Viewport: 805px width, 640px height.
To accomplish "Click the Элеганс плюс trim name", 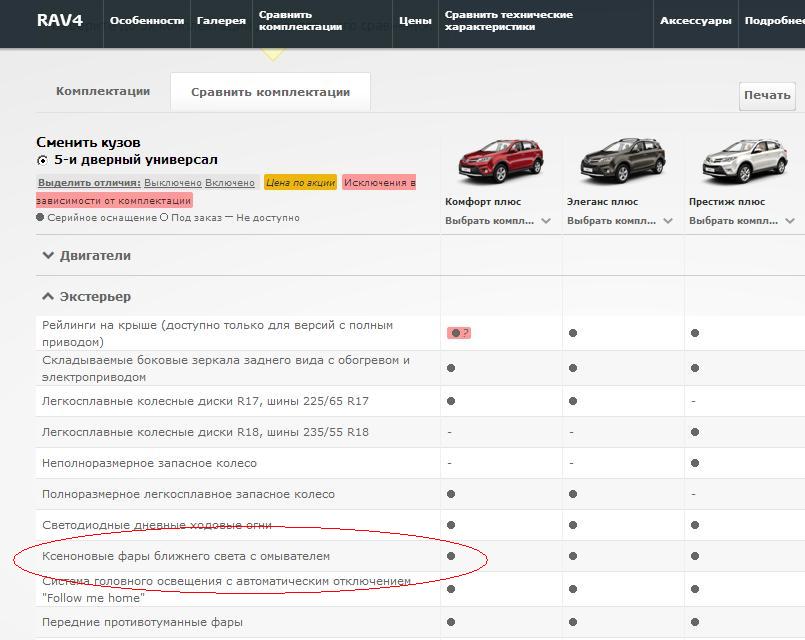I will tap(602, 202).
